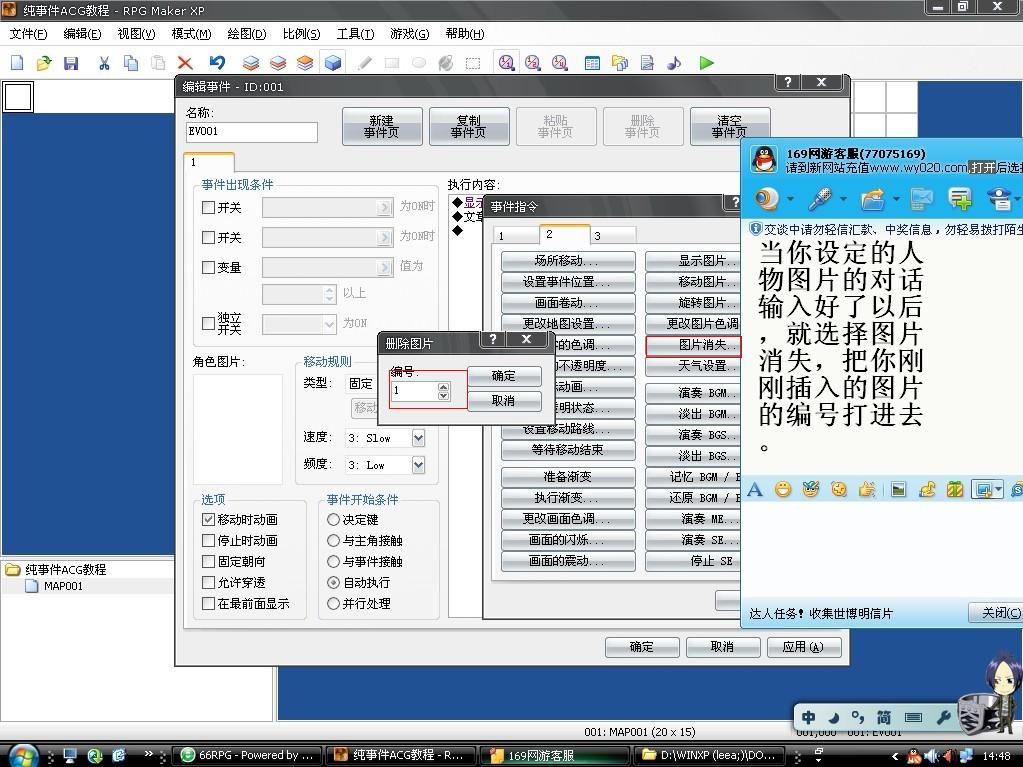Click the 中 input method indicator

point(808,717)
